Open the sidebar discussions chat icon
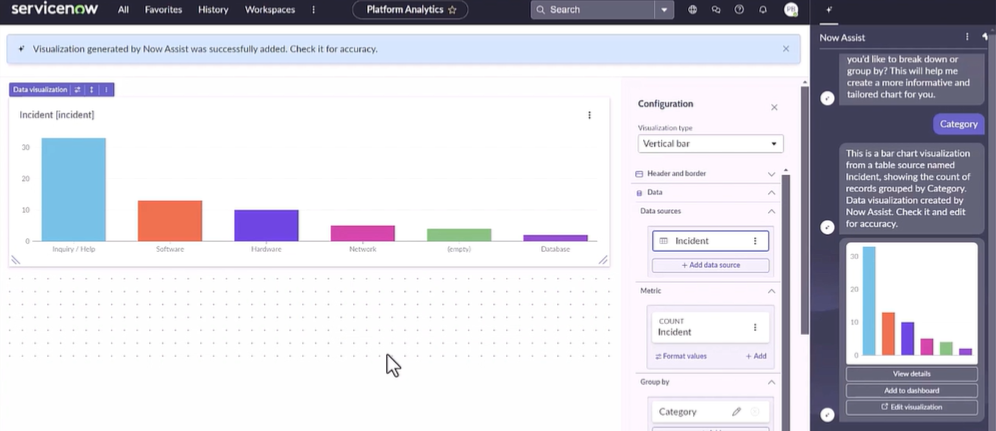 pos(716,10)
